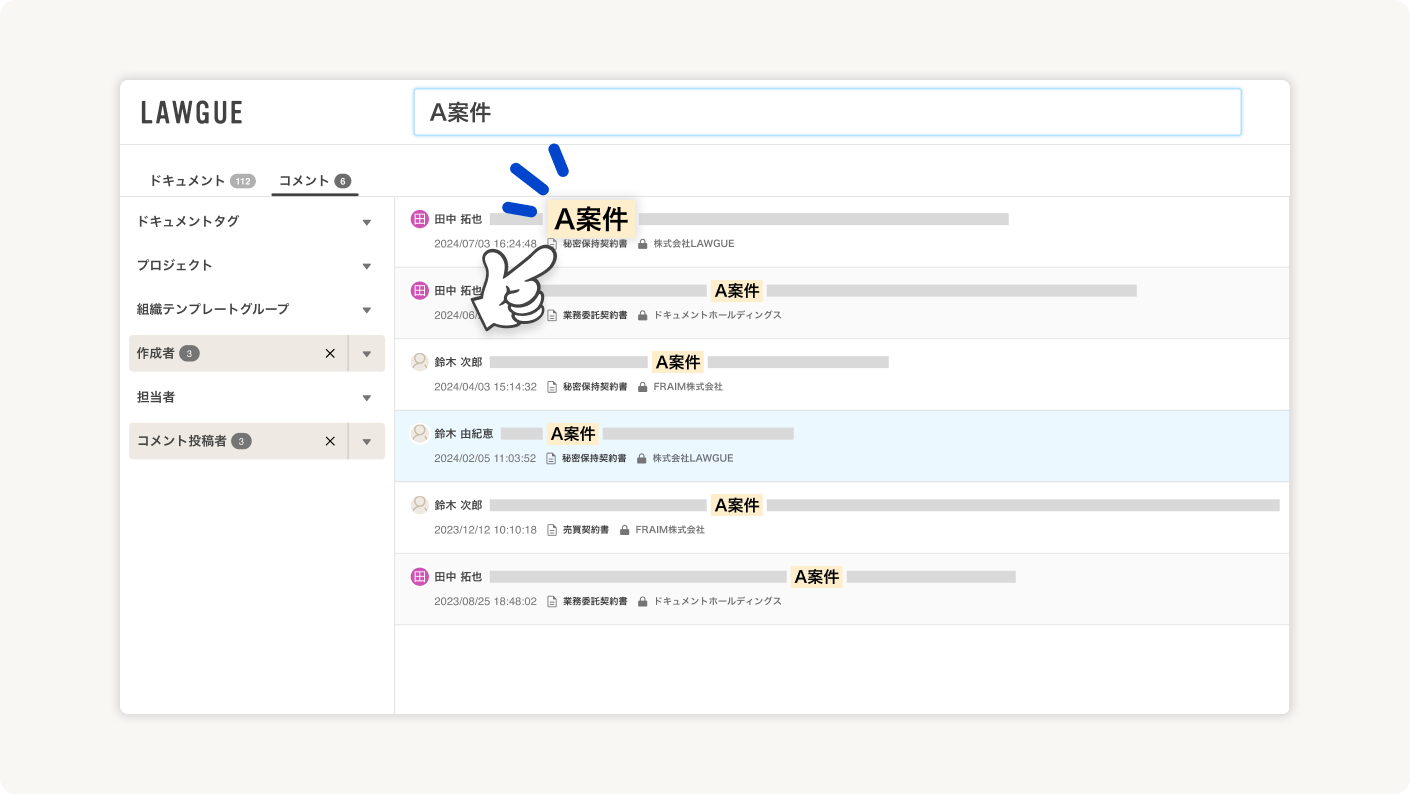Click the document icon beside 業務委託契約書
Screen dimensions: 1410x794
tap(551, 314)
